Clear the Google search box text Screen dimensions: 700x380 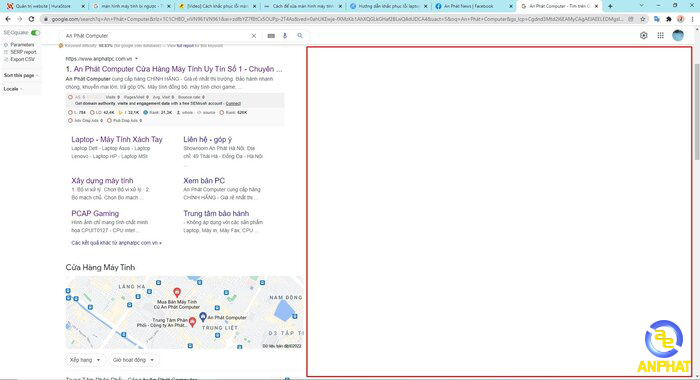pyautogui.click(x=254, y=36)
